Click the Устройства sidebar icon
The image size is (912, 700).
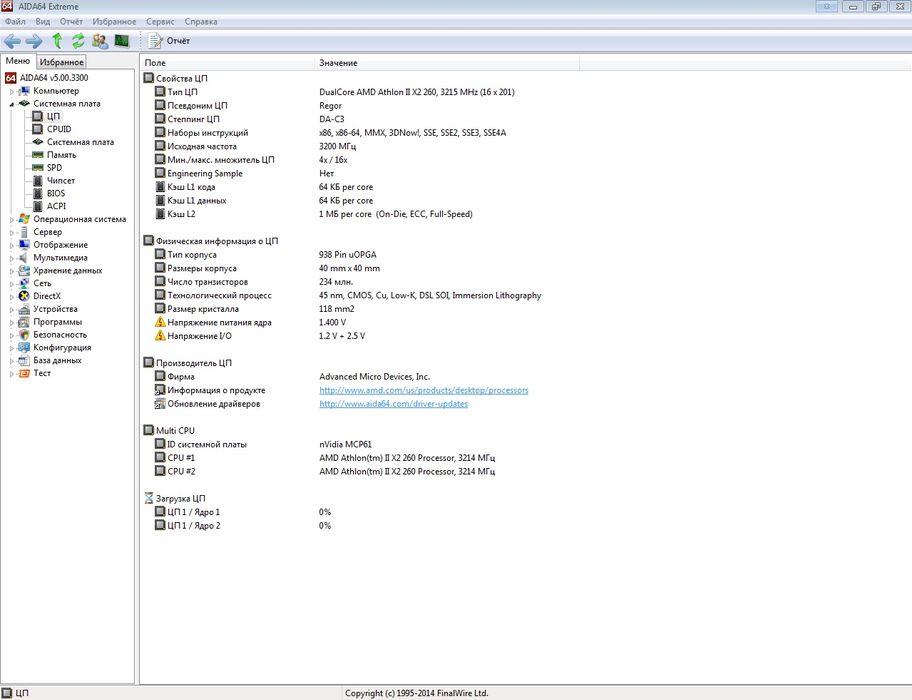click(x=24, y=309)
